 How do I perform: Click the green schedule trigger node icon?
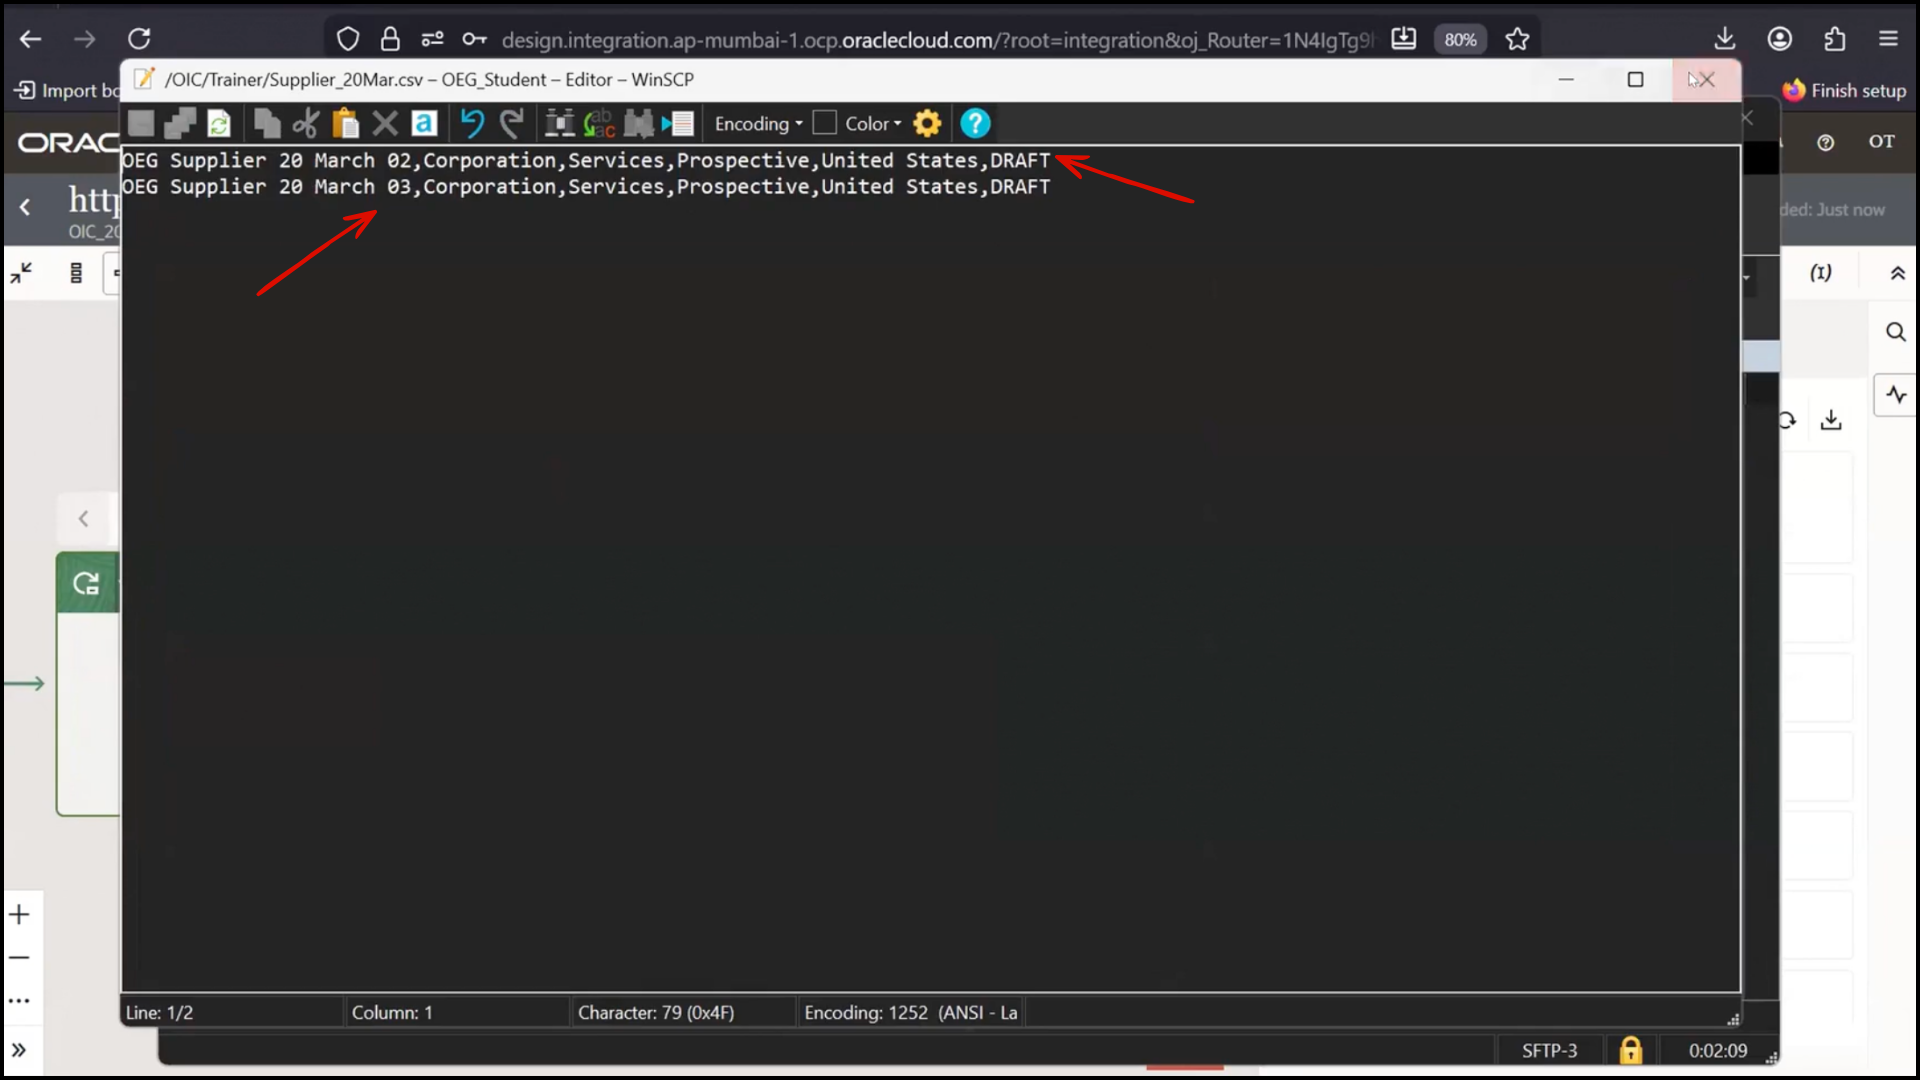click(86, 583)
